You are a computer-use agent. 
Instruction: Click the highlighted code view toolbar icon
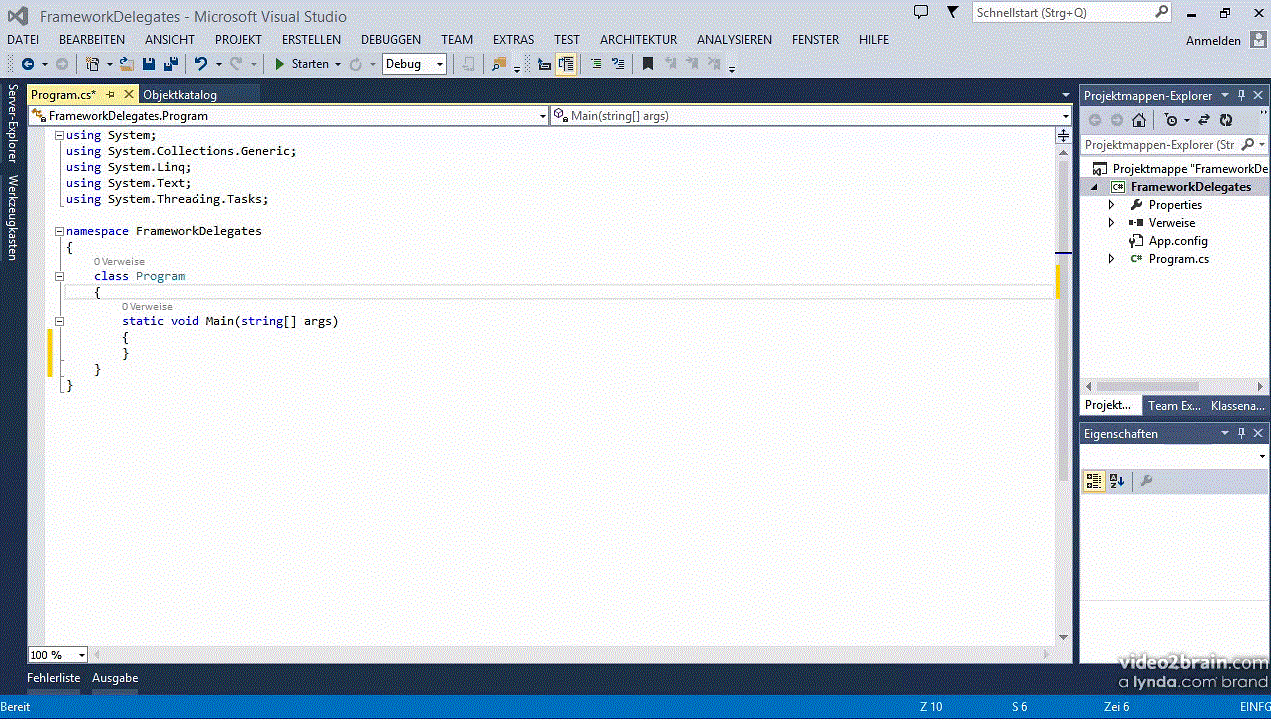566,64
